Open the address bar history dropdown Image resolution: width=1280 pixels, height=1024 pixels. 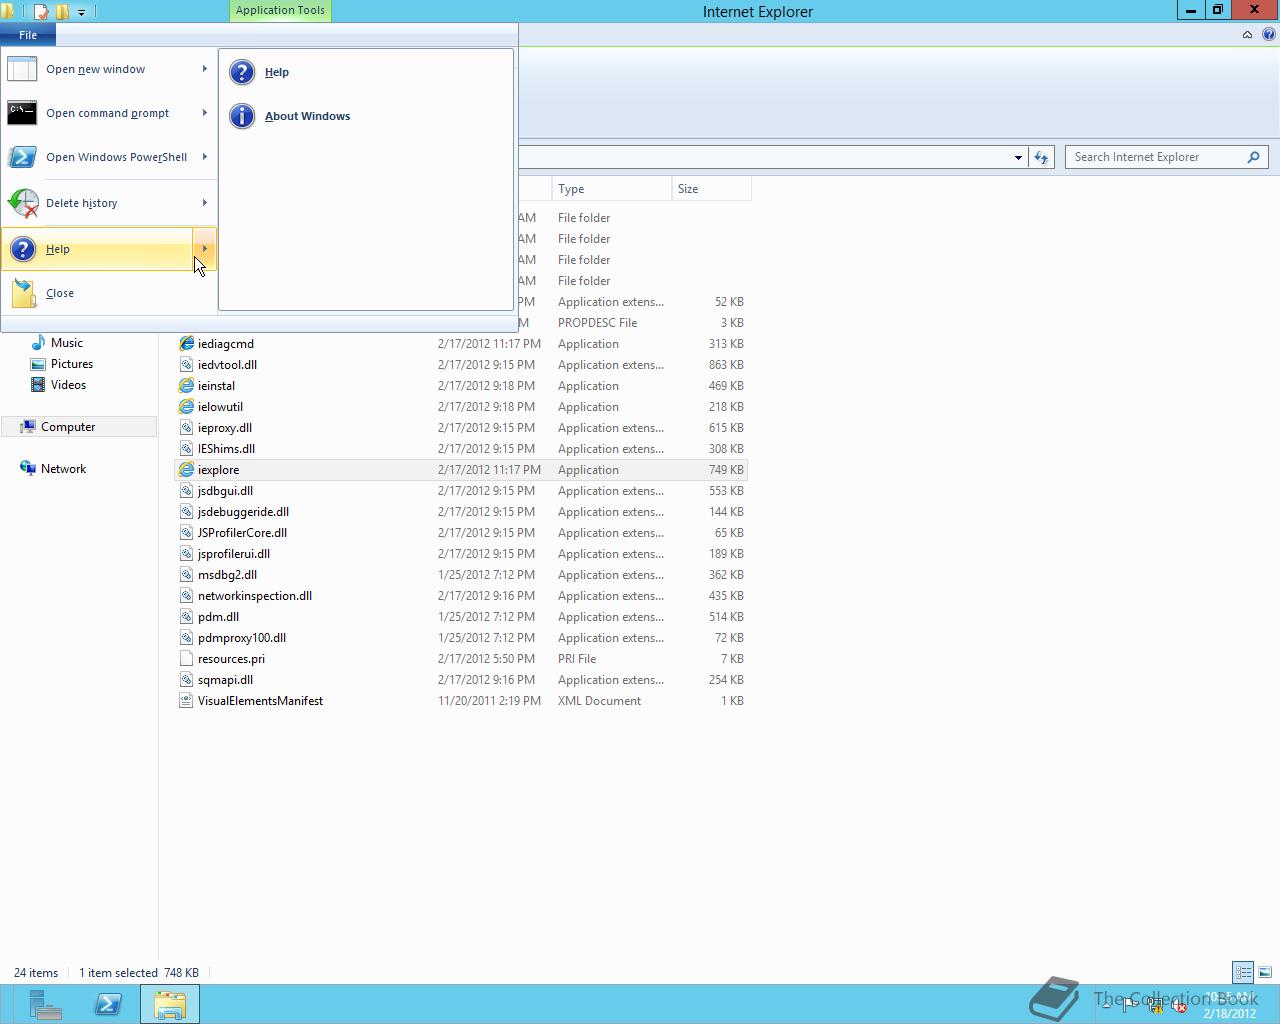point(1018,157)
